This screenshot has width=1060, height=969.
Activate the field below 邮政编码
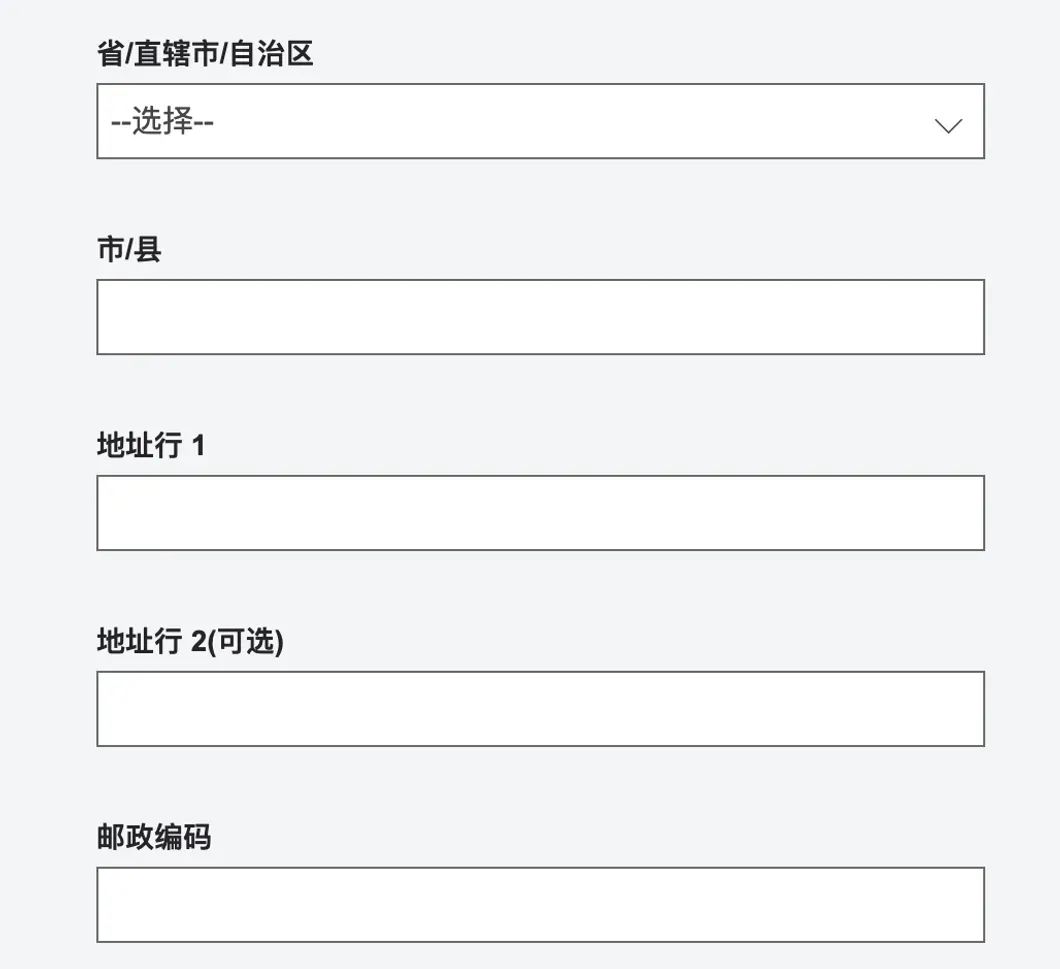coord(540,904)
